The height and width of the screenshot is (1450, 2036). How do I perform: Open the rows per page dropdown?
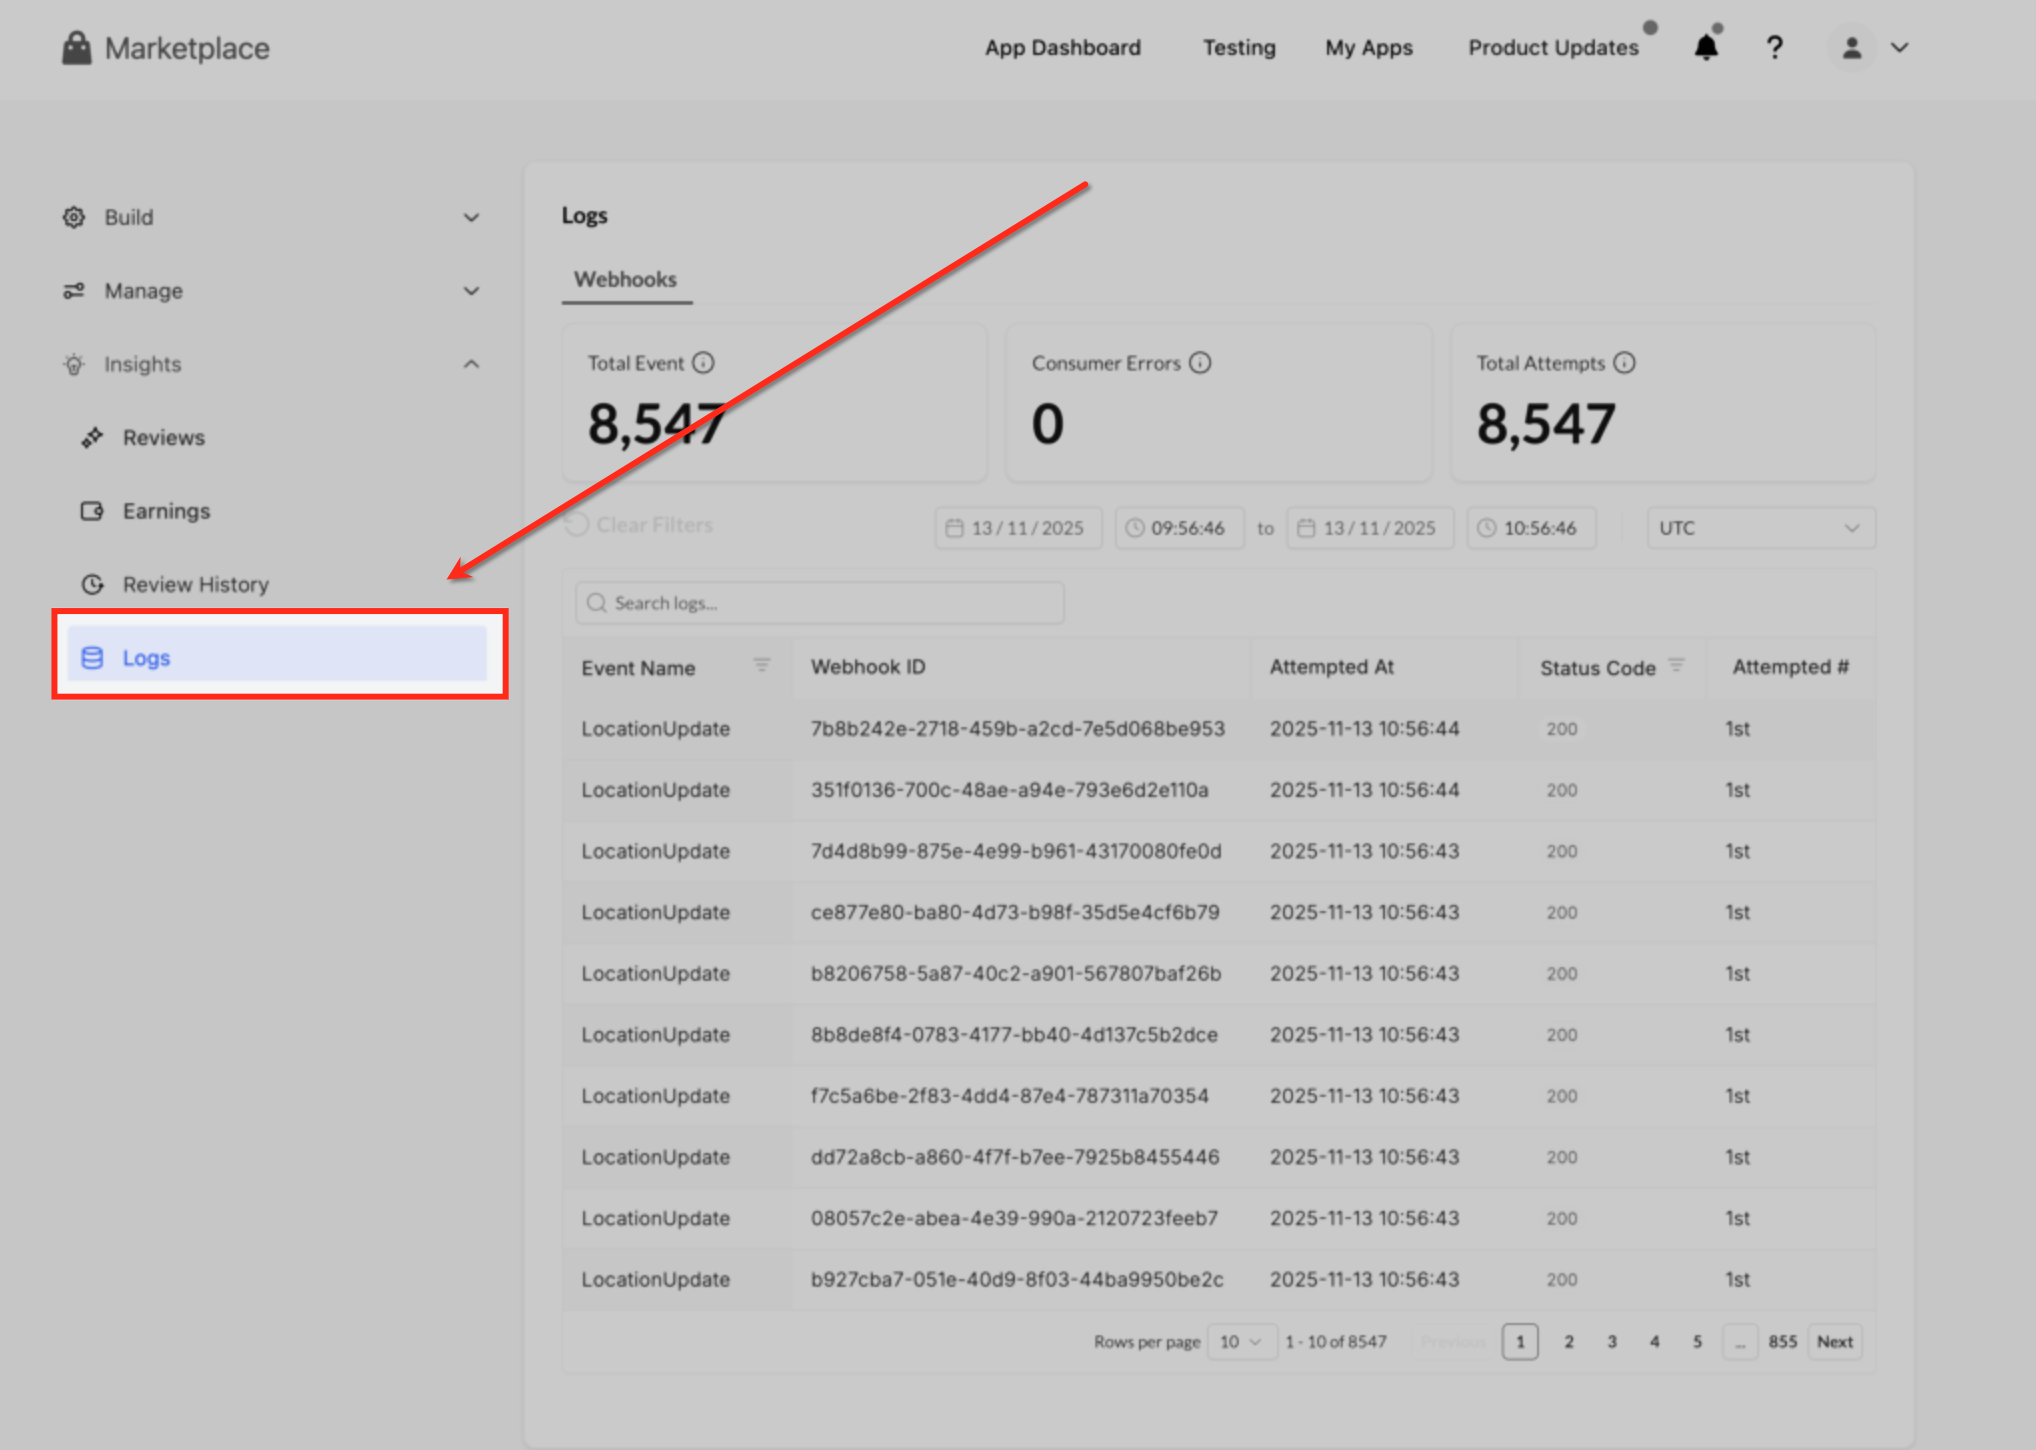[1241, 1342]
